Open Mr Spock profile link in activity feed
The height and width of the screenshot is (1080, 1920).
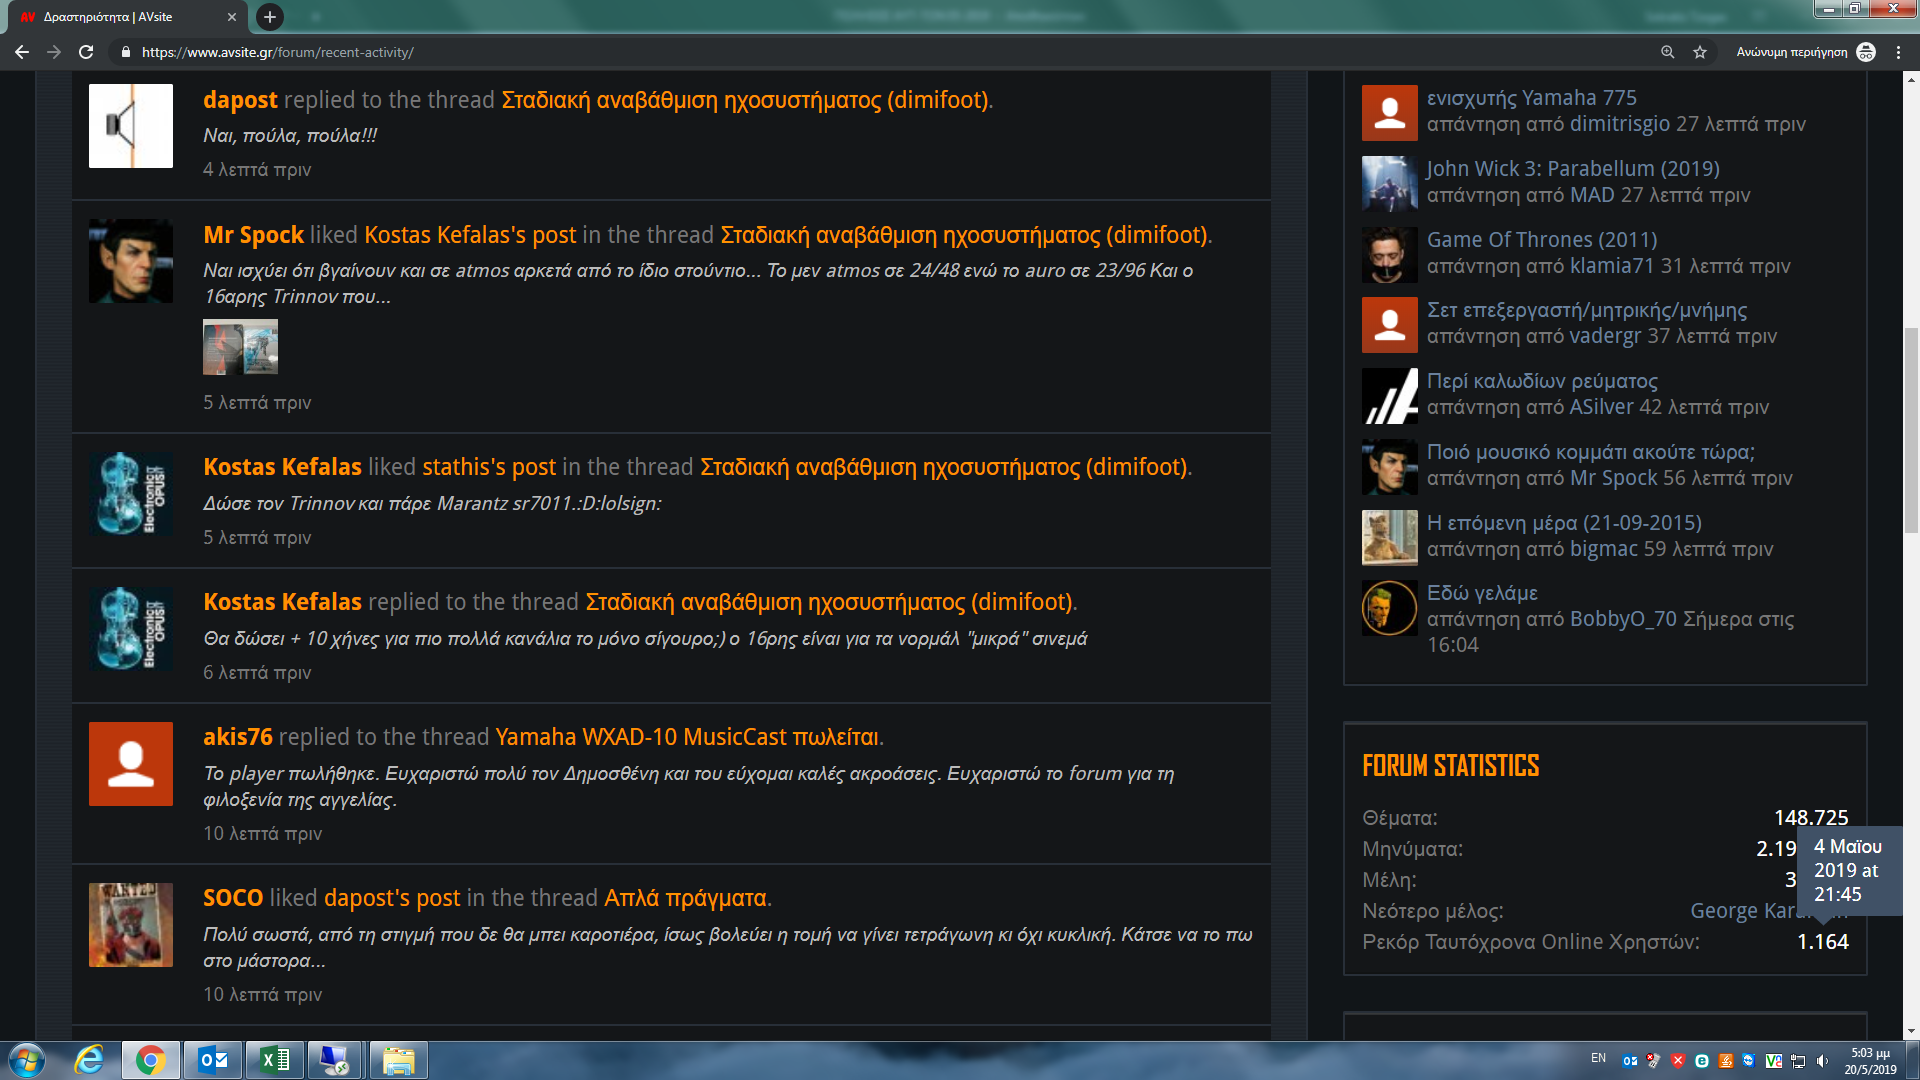[253, 235]
